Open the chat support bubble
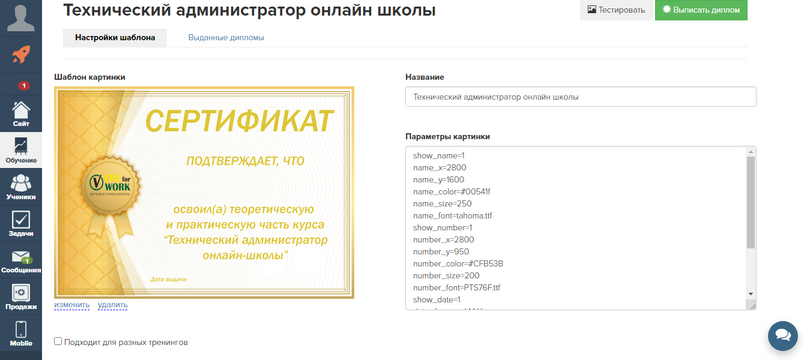The width and height of the screenshot is (810, 360). (783, 336)
